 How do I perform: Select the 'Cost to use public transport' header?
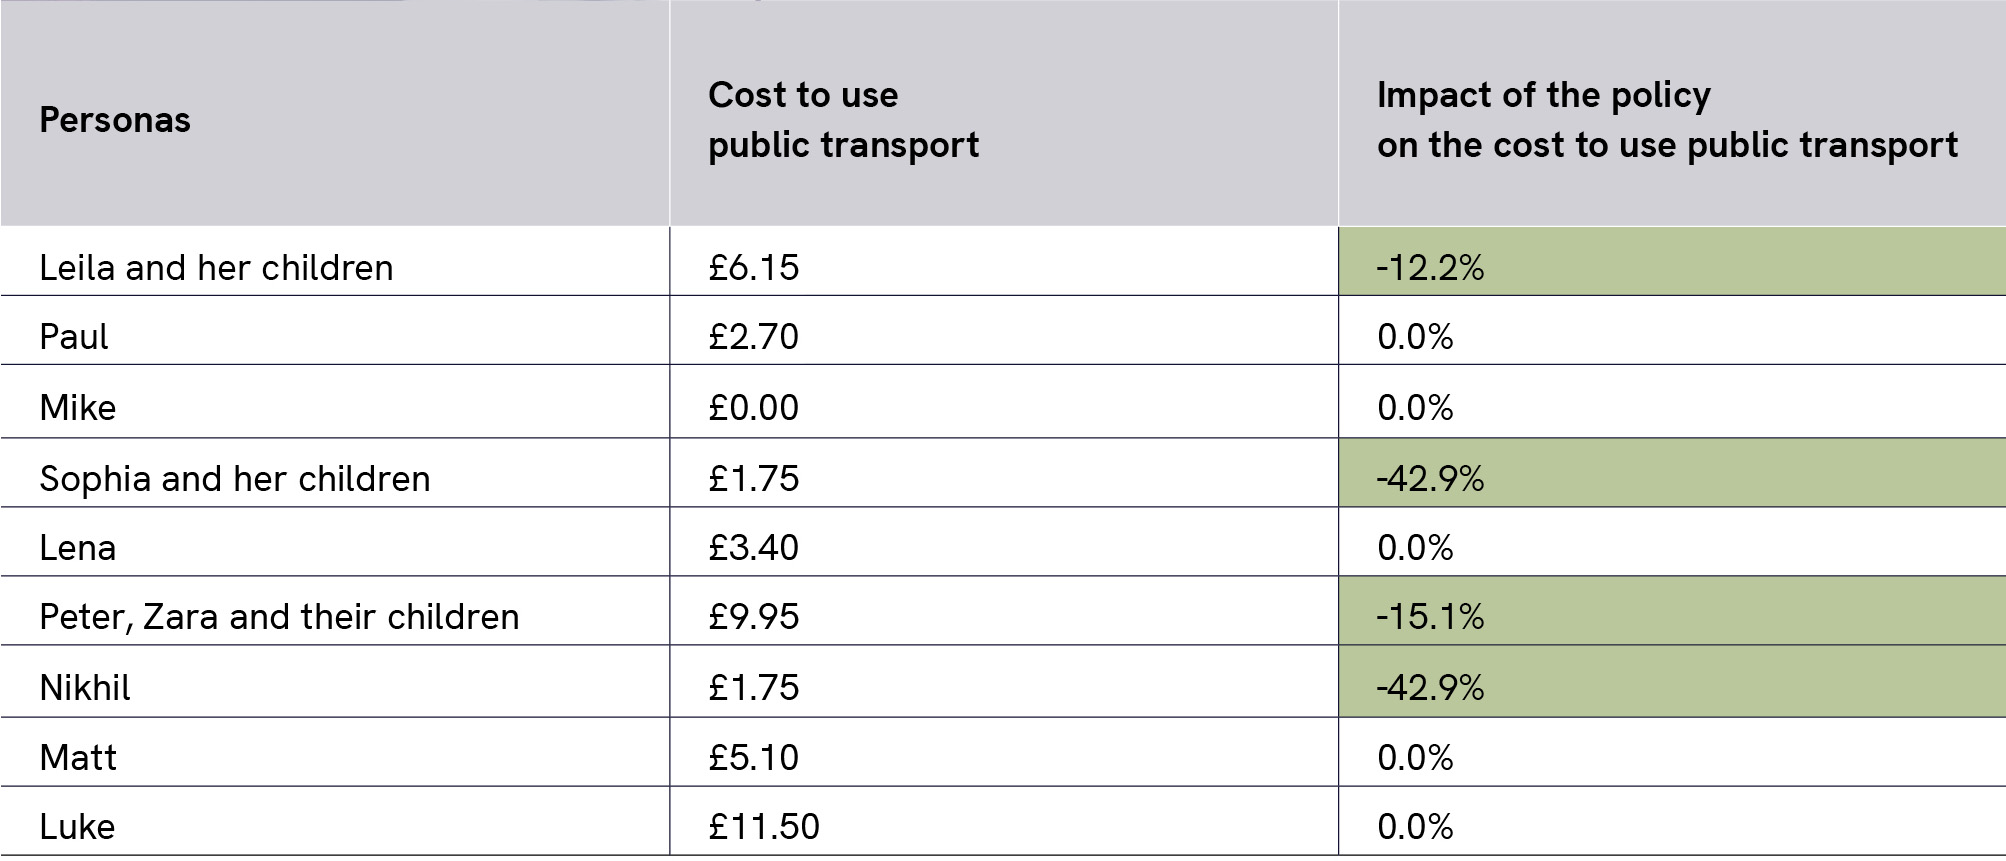click(x=843, y=120)
